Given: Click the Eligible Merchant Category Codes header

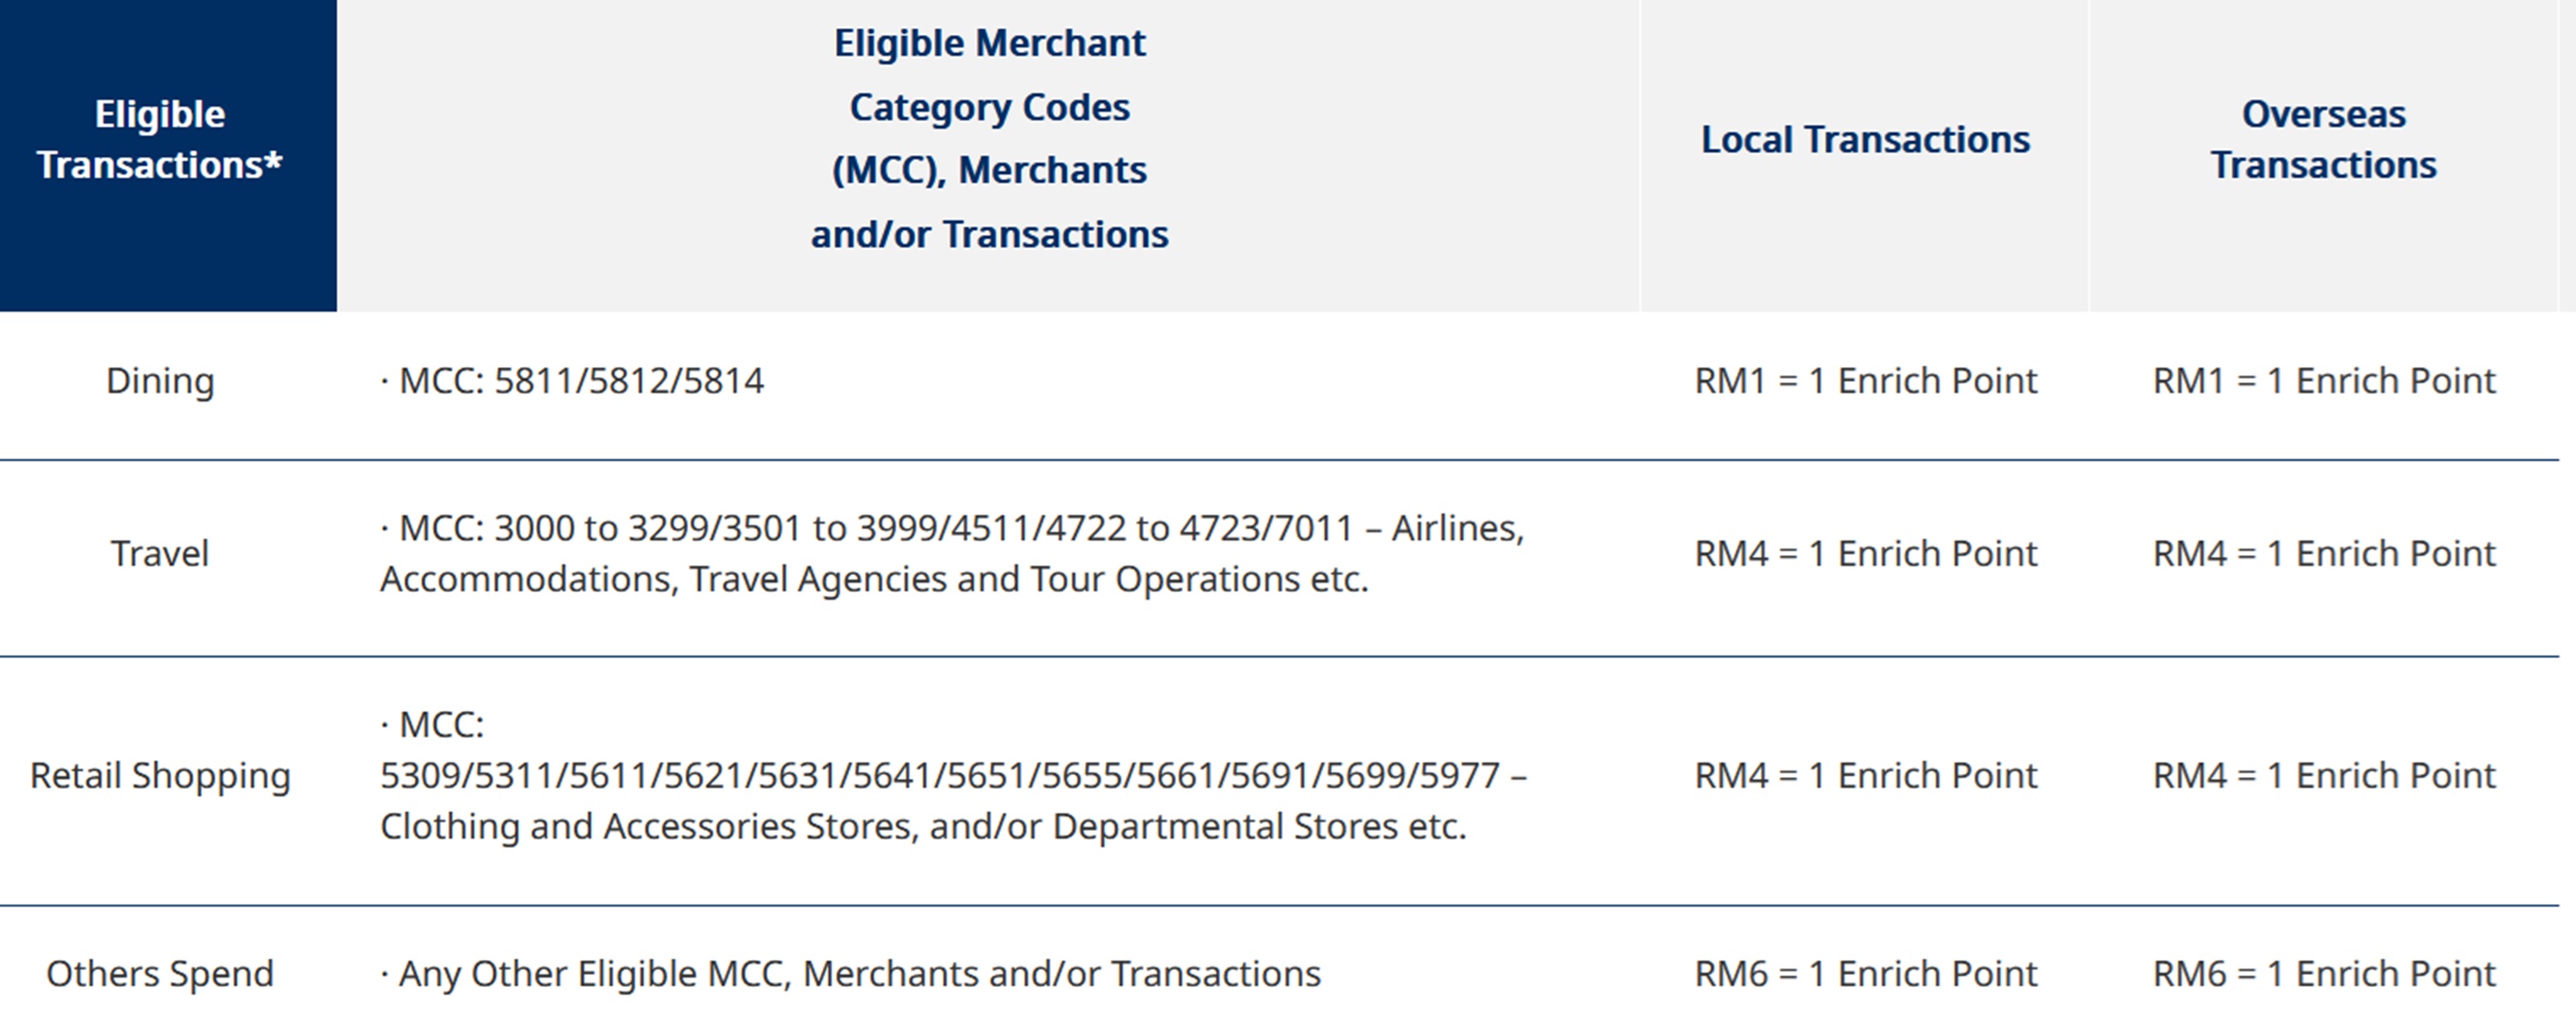Looking at the screenshot, I should point(989,138).
